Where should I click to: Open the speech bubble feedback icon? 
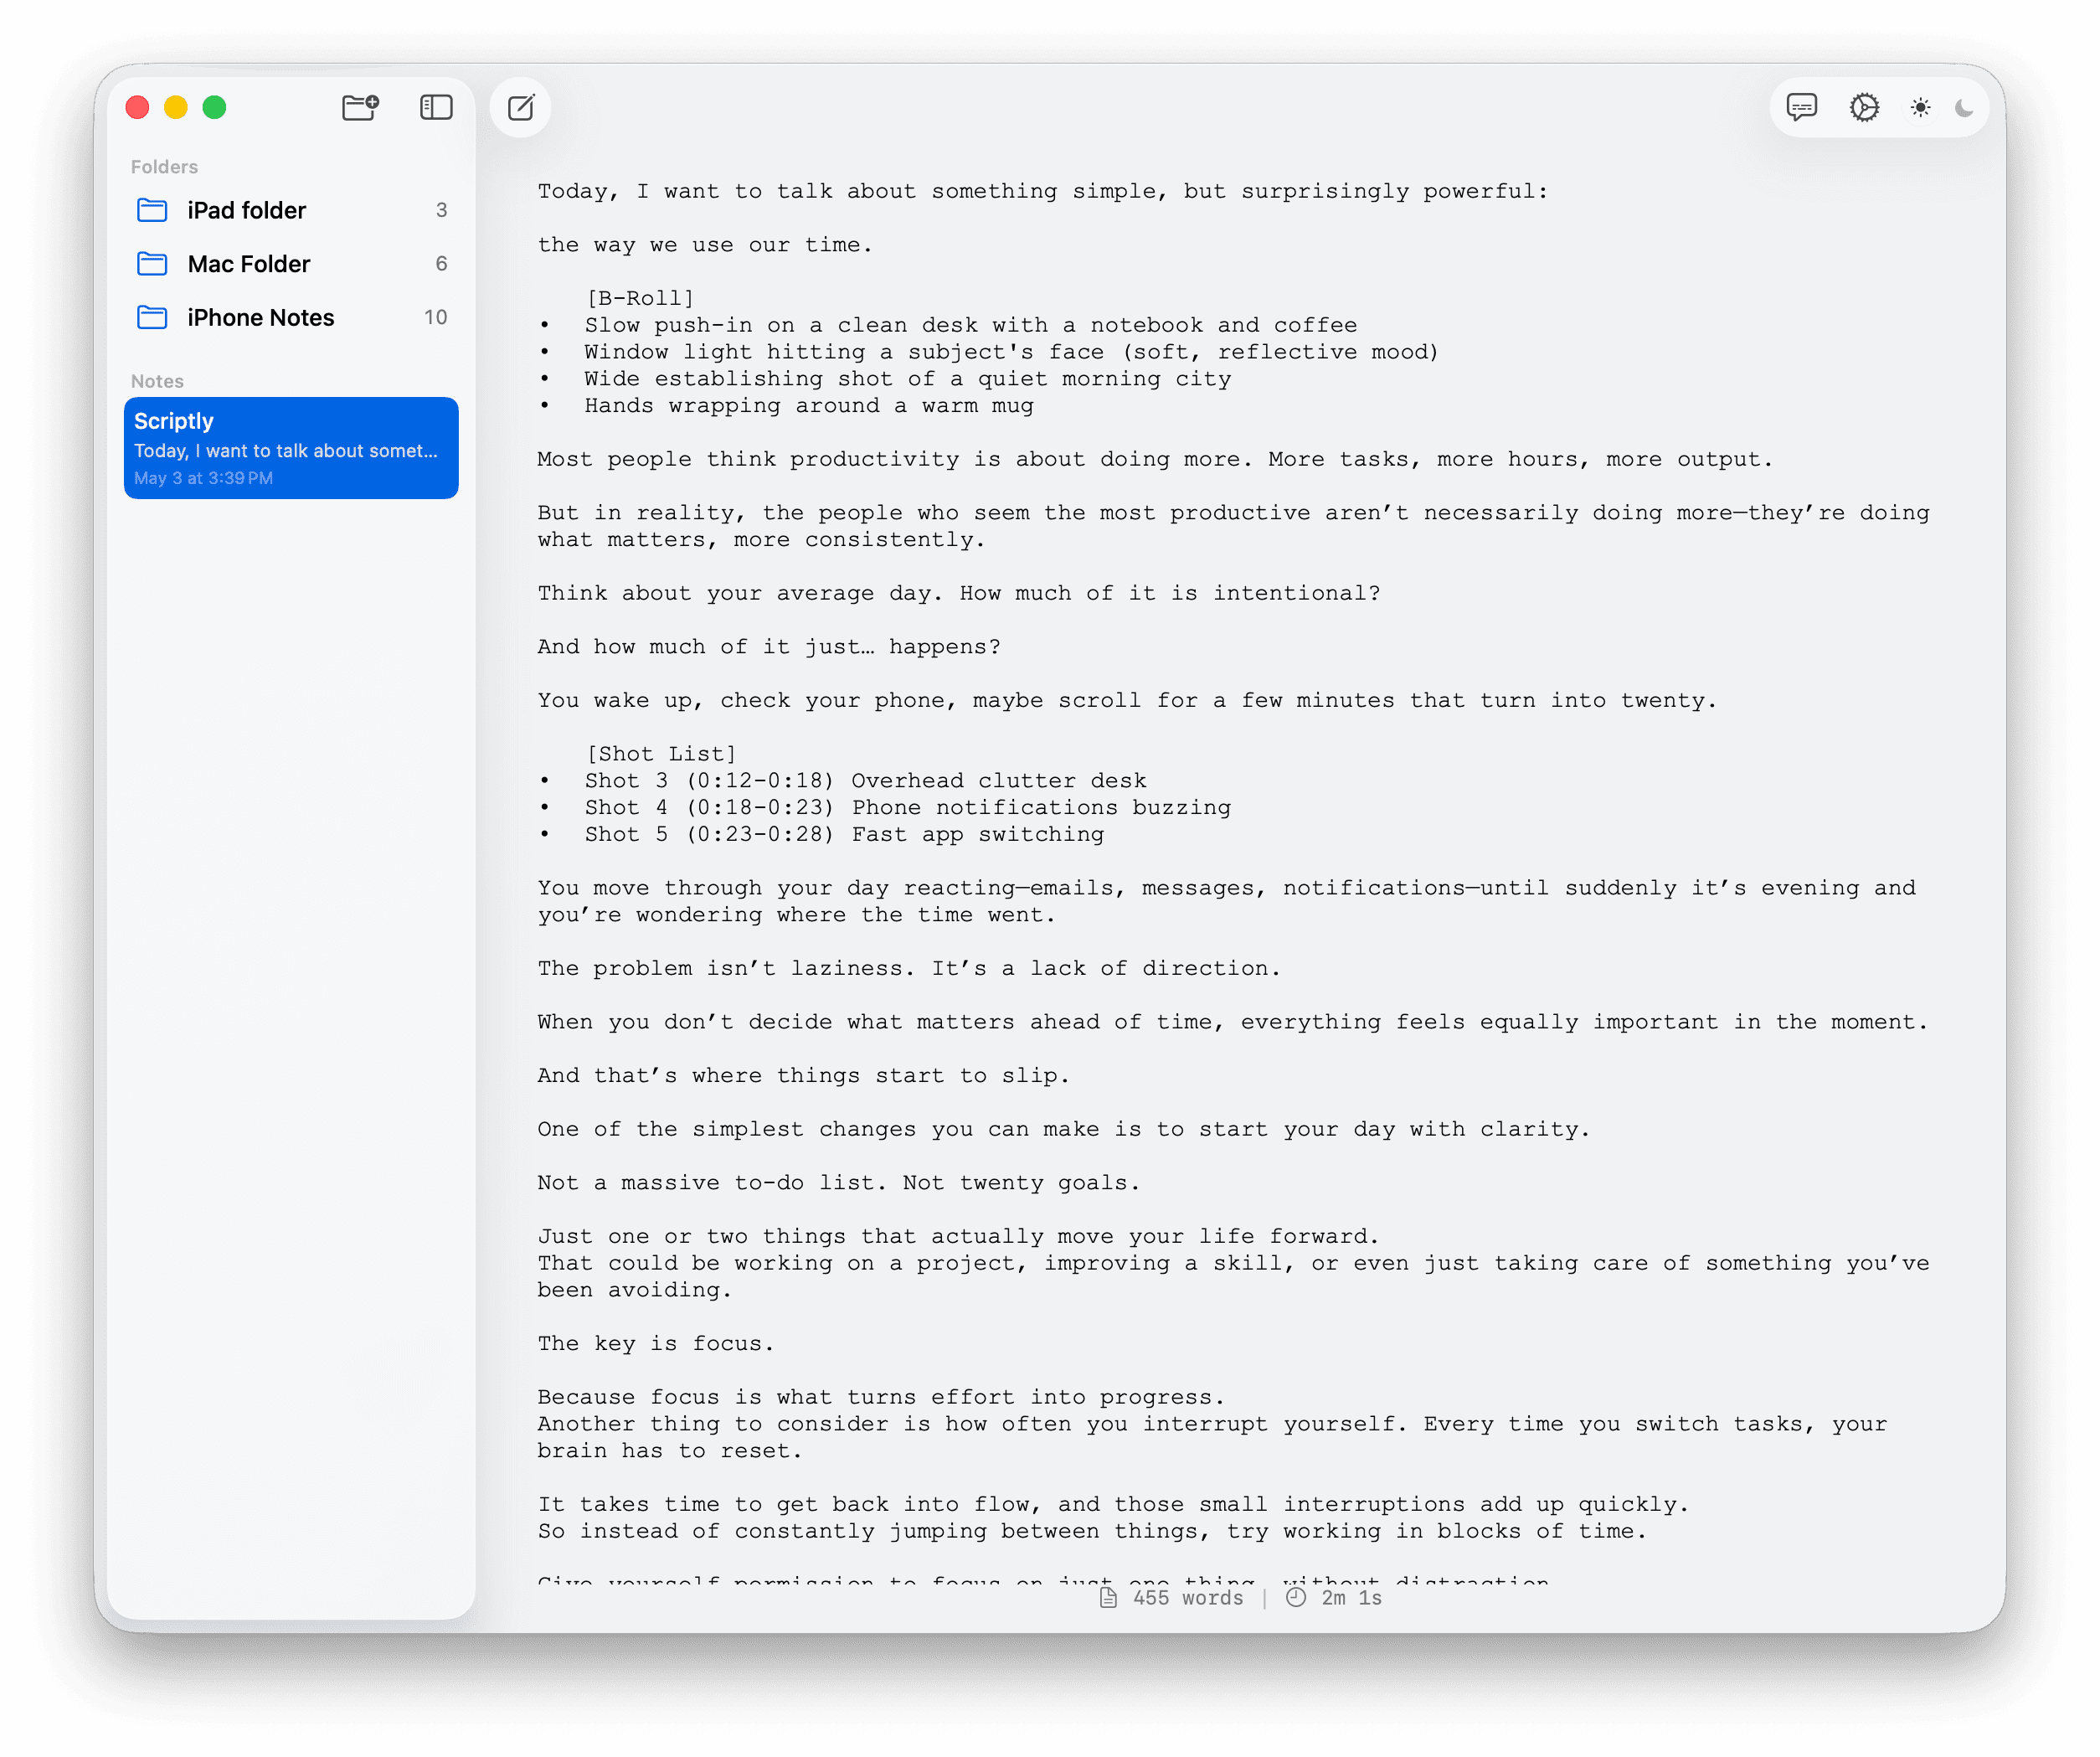coord(1802,107)
